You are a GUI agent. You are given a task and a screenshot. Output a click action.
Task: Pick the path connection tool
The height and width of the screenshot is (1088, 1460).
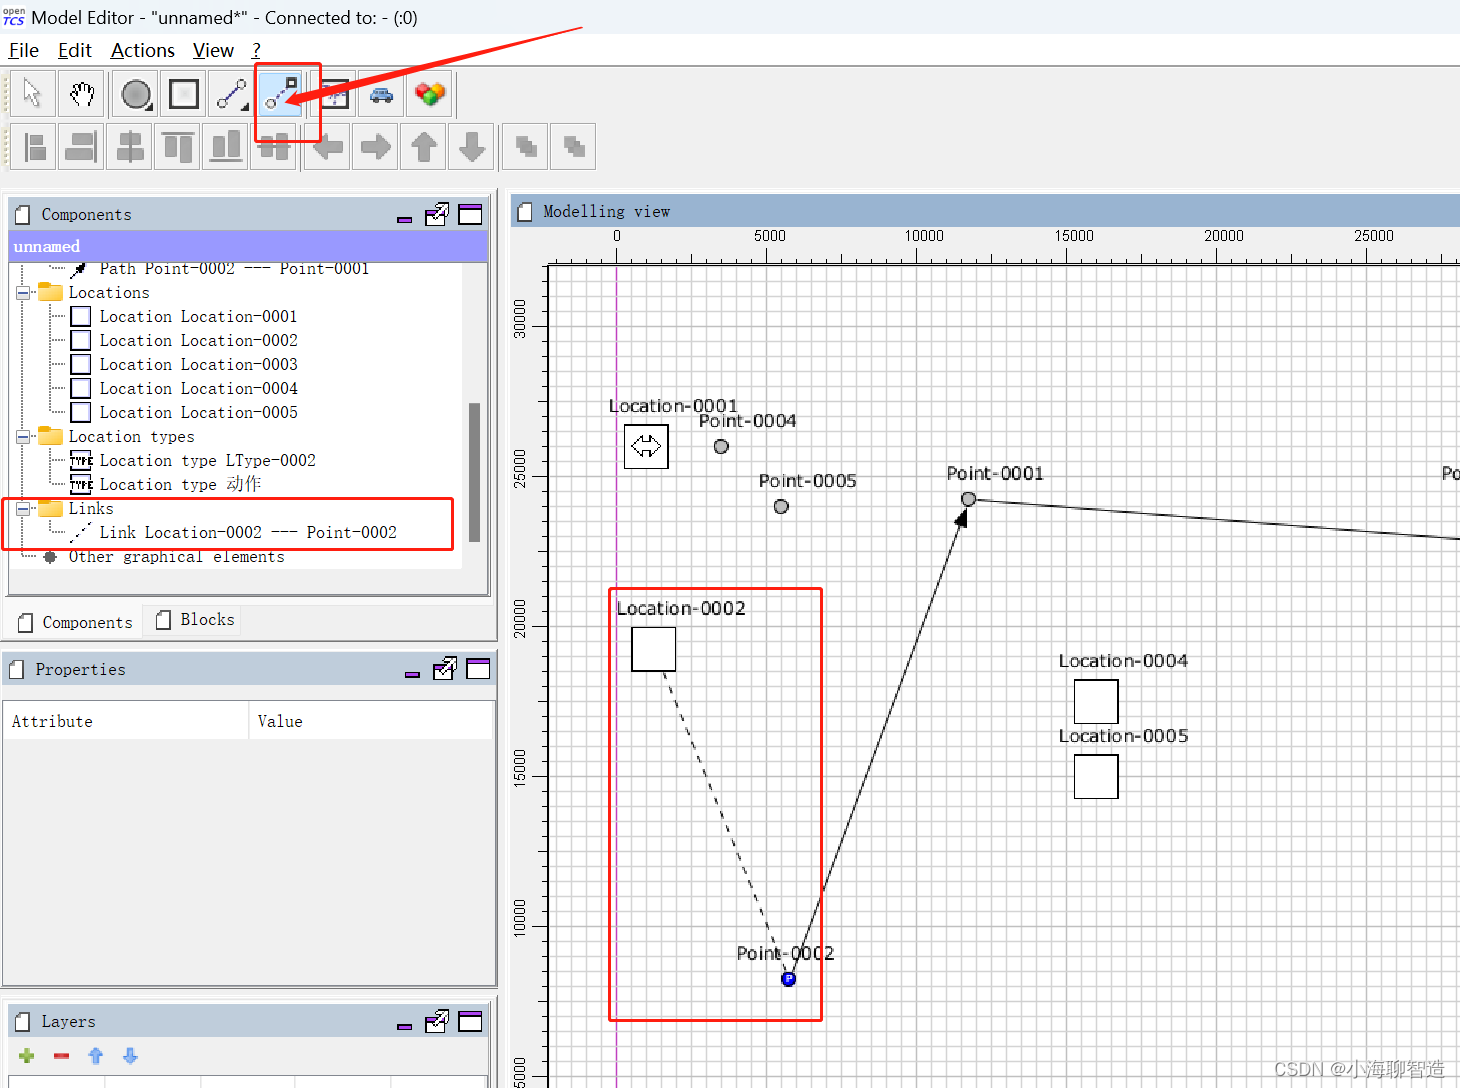232,94
